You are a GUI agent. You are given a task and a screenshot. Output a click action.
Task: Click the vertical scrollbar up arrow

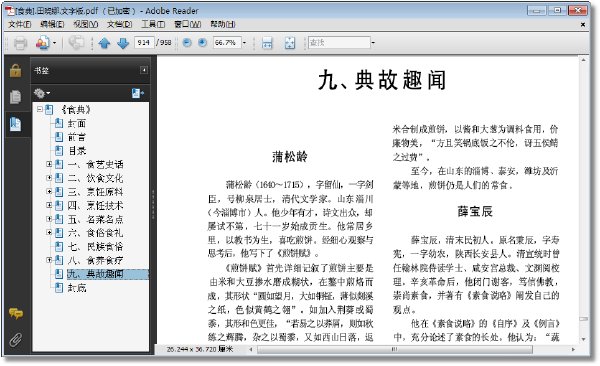pos(583,60)
